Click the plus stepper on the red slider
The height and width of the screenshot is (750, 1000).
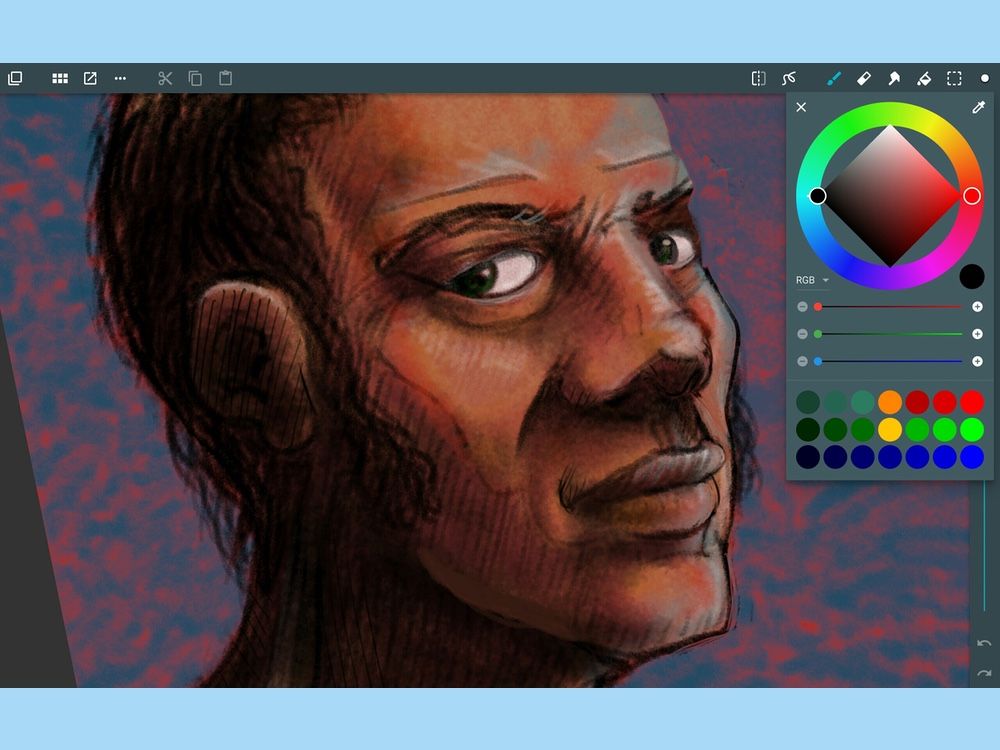[977, 306]
